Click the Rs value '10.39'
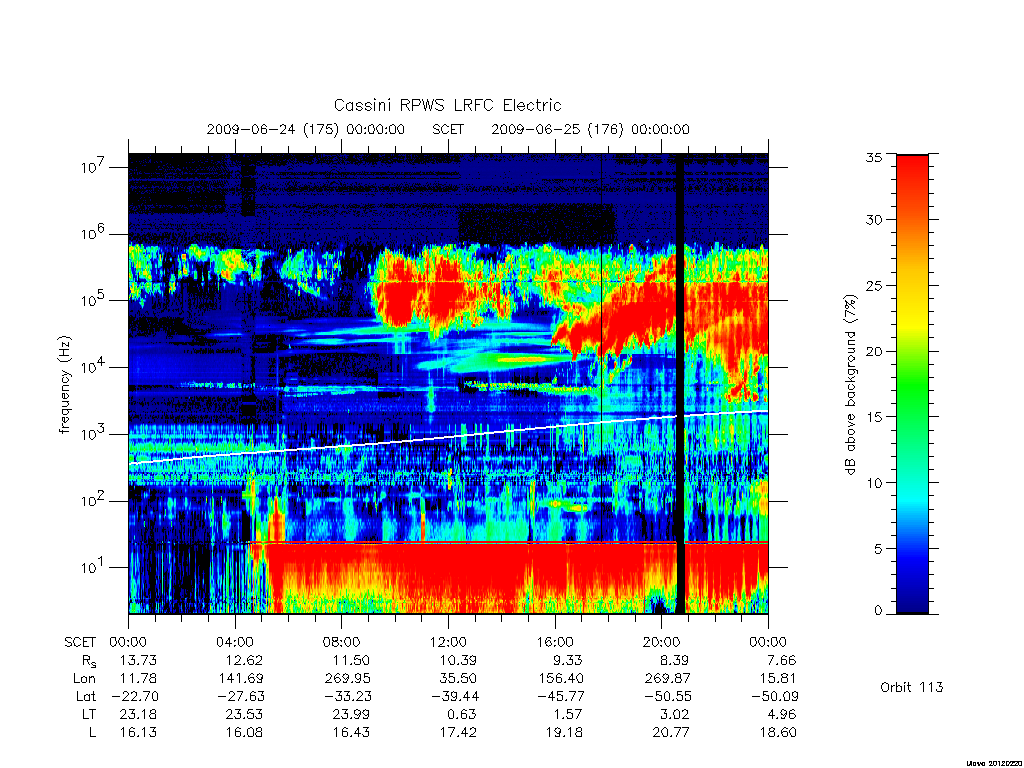Viewport: 1024px width, 768px height. point(458,660)
